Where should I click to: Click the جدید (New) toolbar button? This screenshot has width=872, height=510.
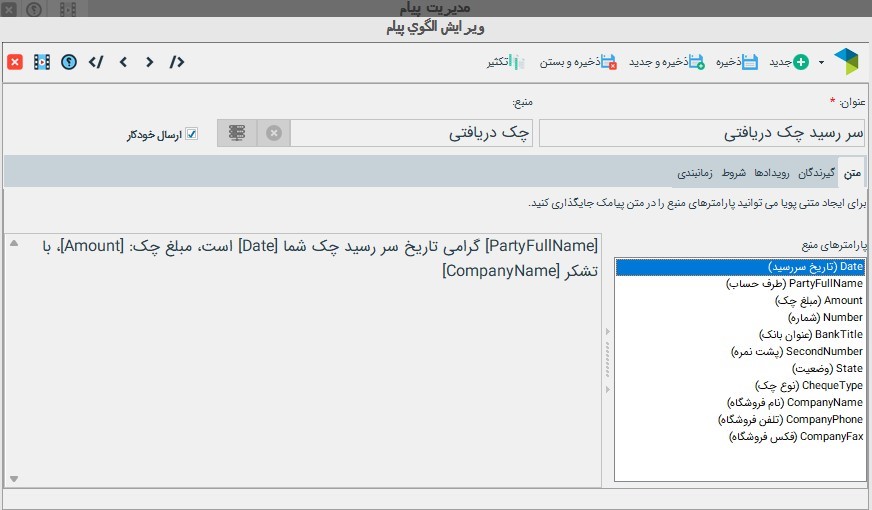788,62
